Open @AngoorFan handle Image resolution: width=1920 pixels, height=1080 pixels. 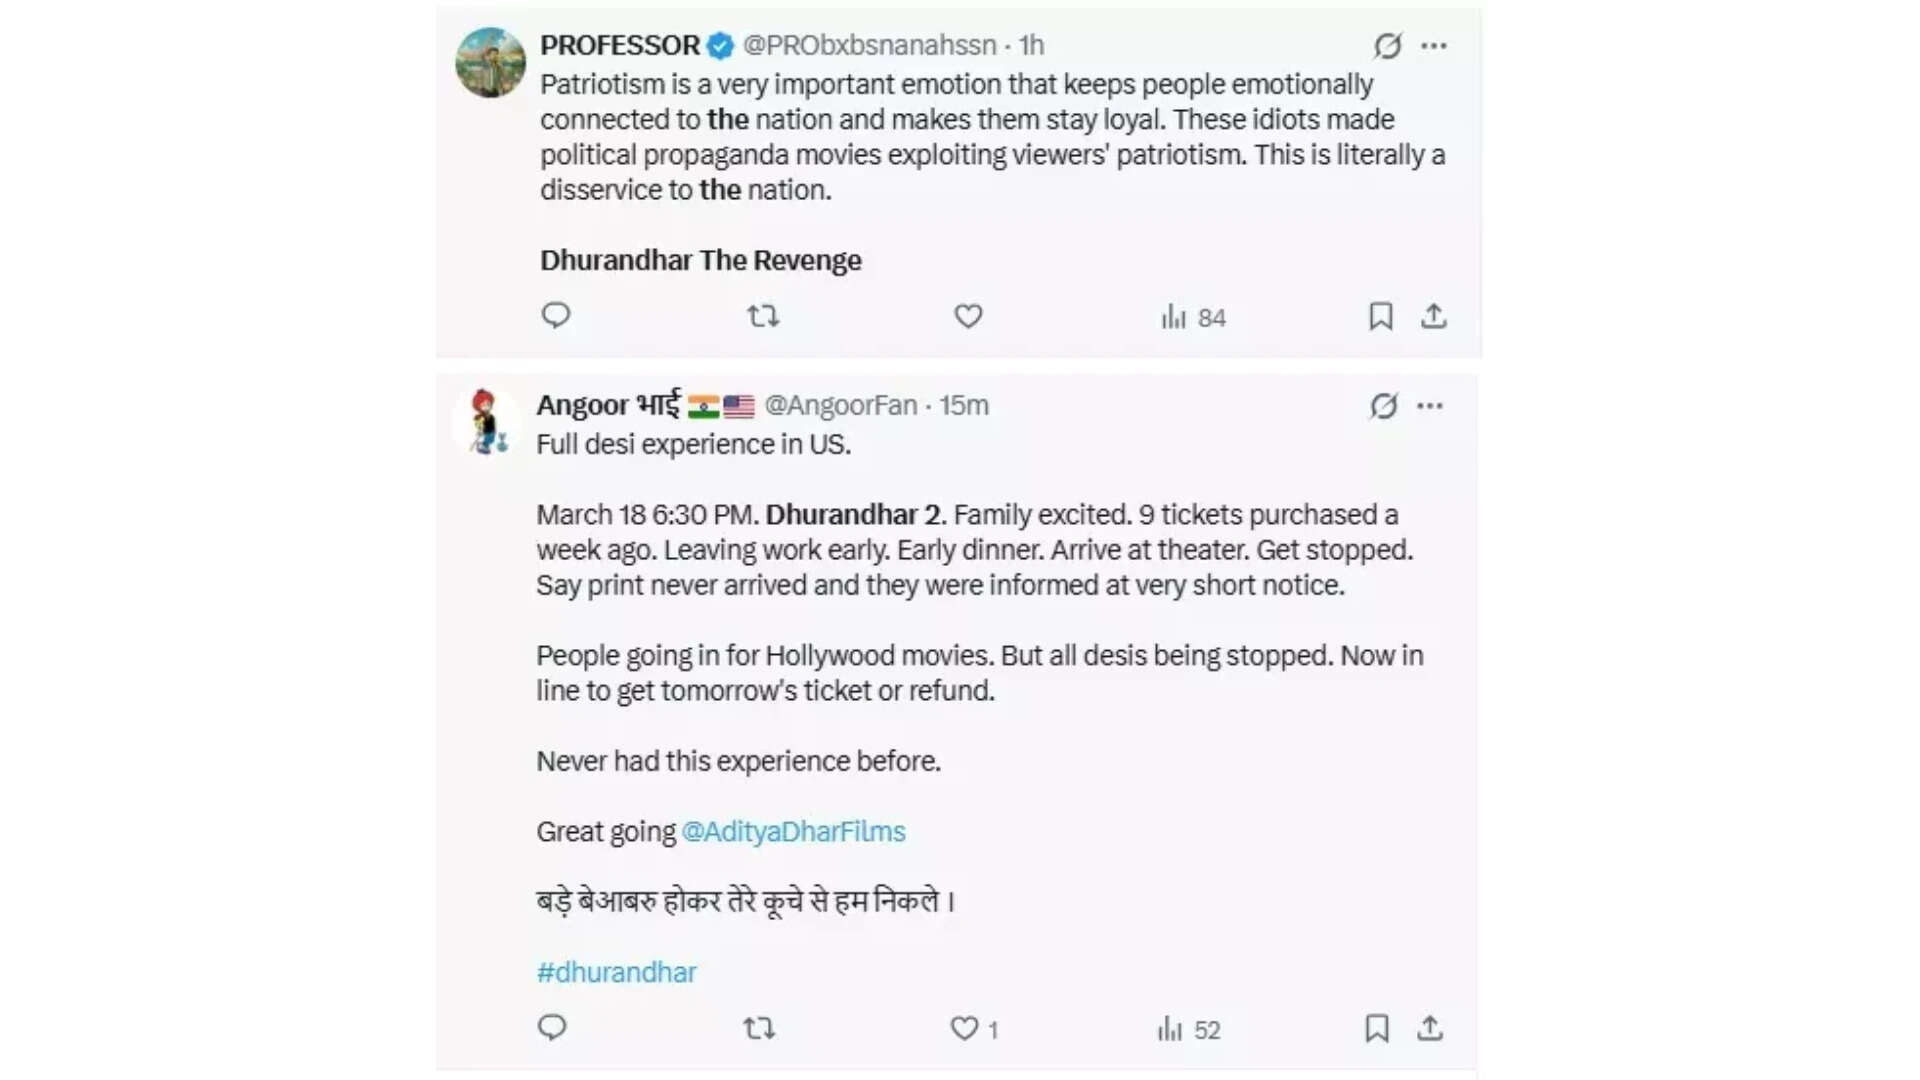[841, 406]
